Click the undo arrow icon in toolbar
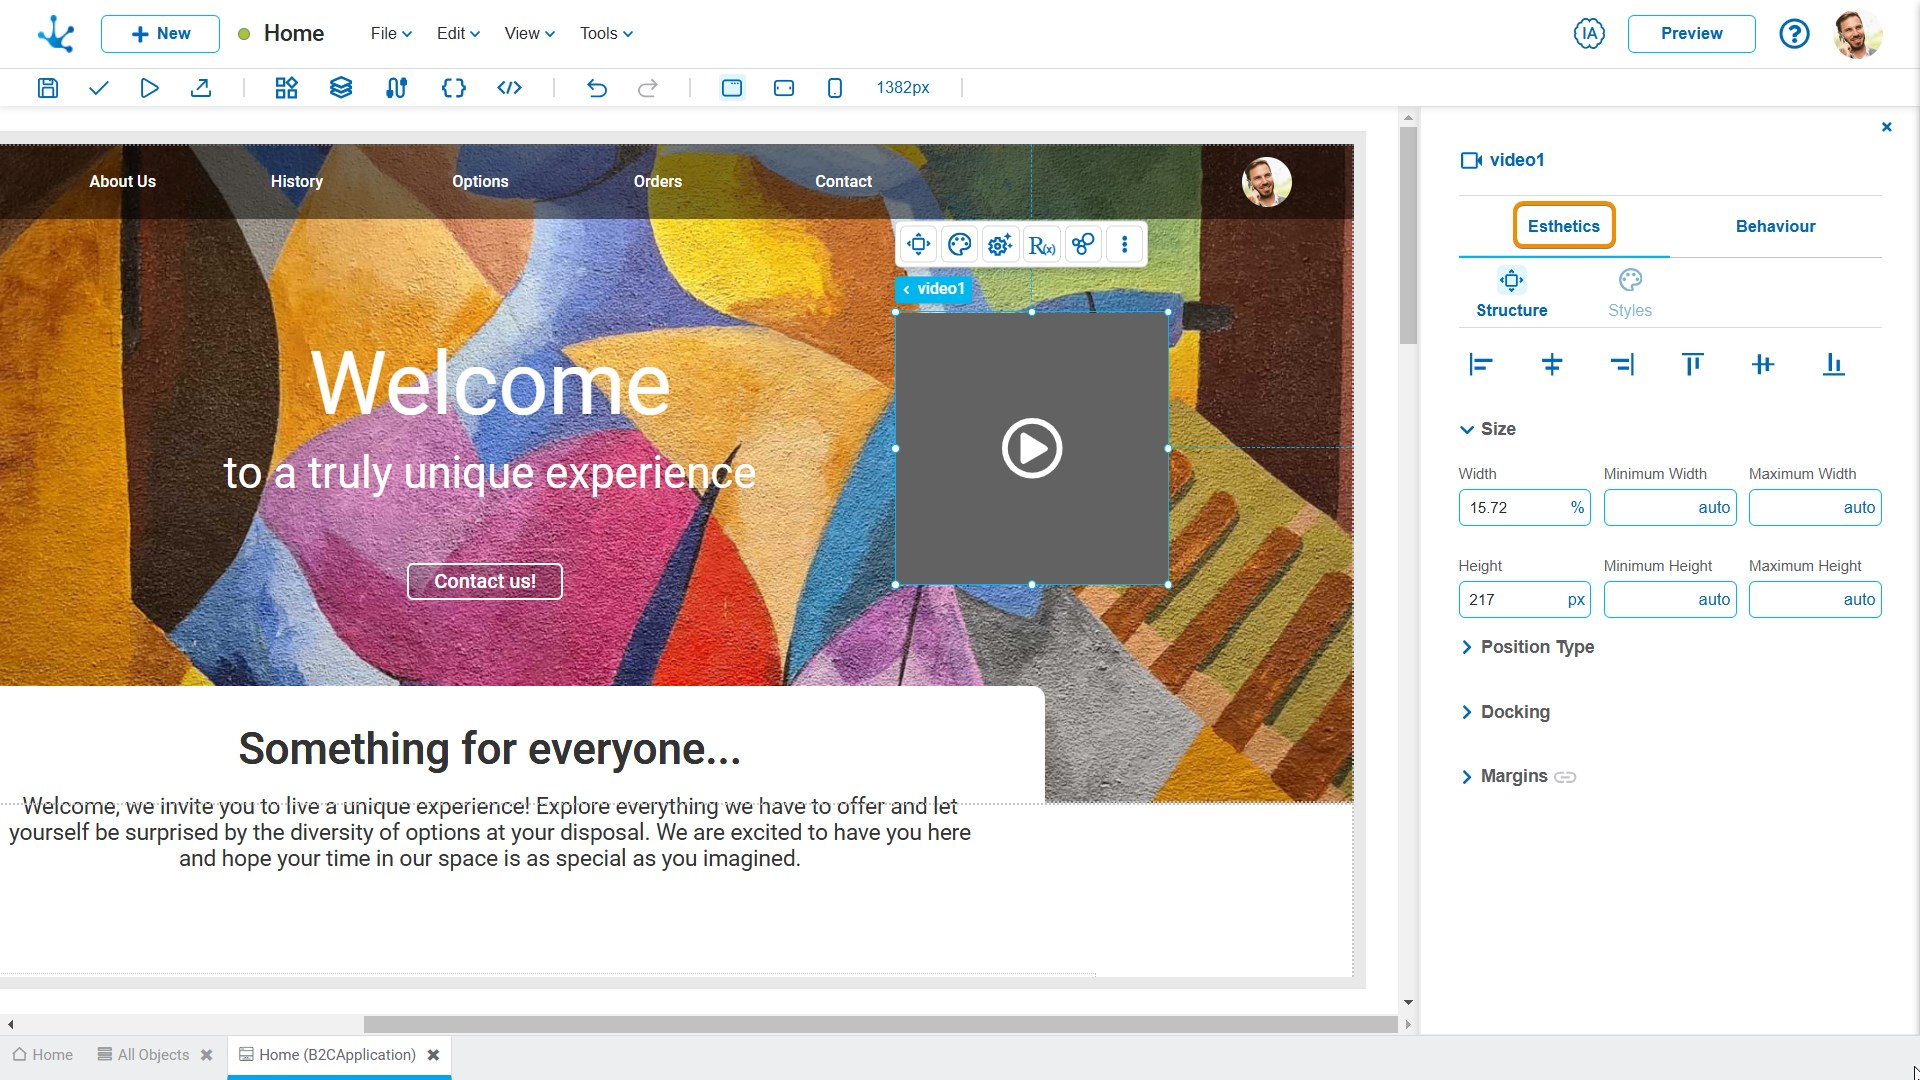 pos(597,88)
